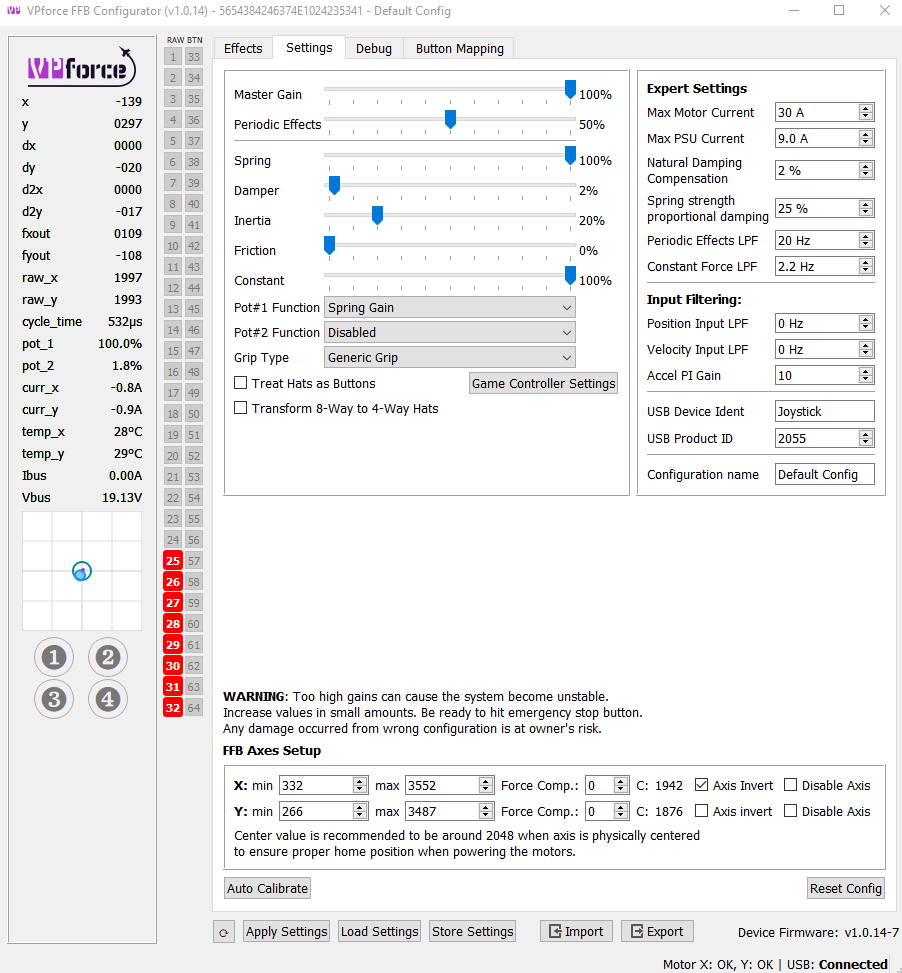This screenshot has height=973, width=902.
Task: Click the Constant Force LPF spinner arrows
Action: pos(866,266)
